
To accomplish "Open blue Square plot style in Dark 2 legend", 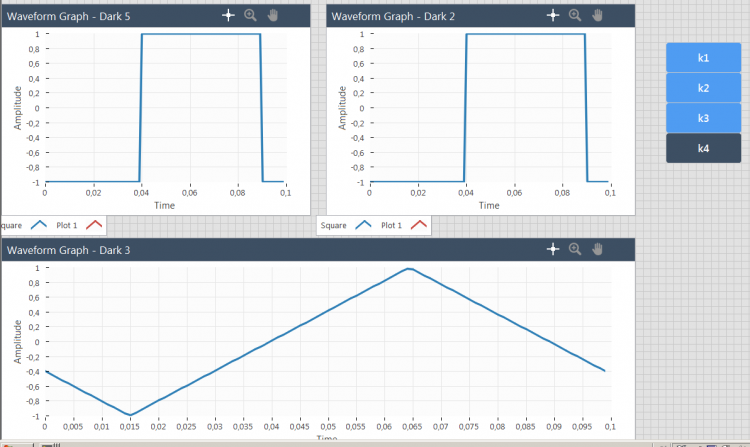I will tap(364, 225).
